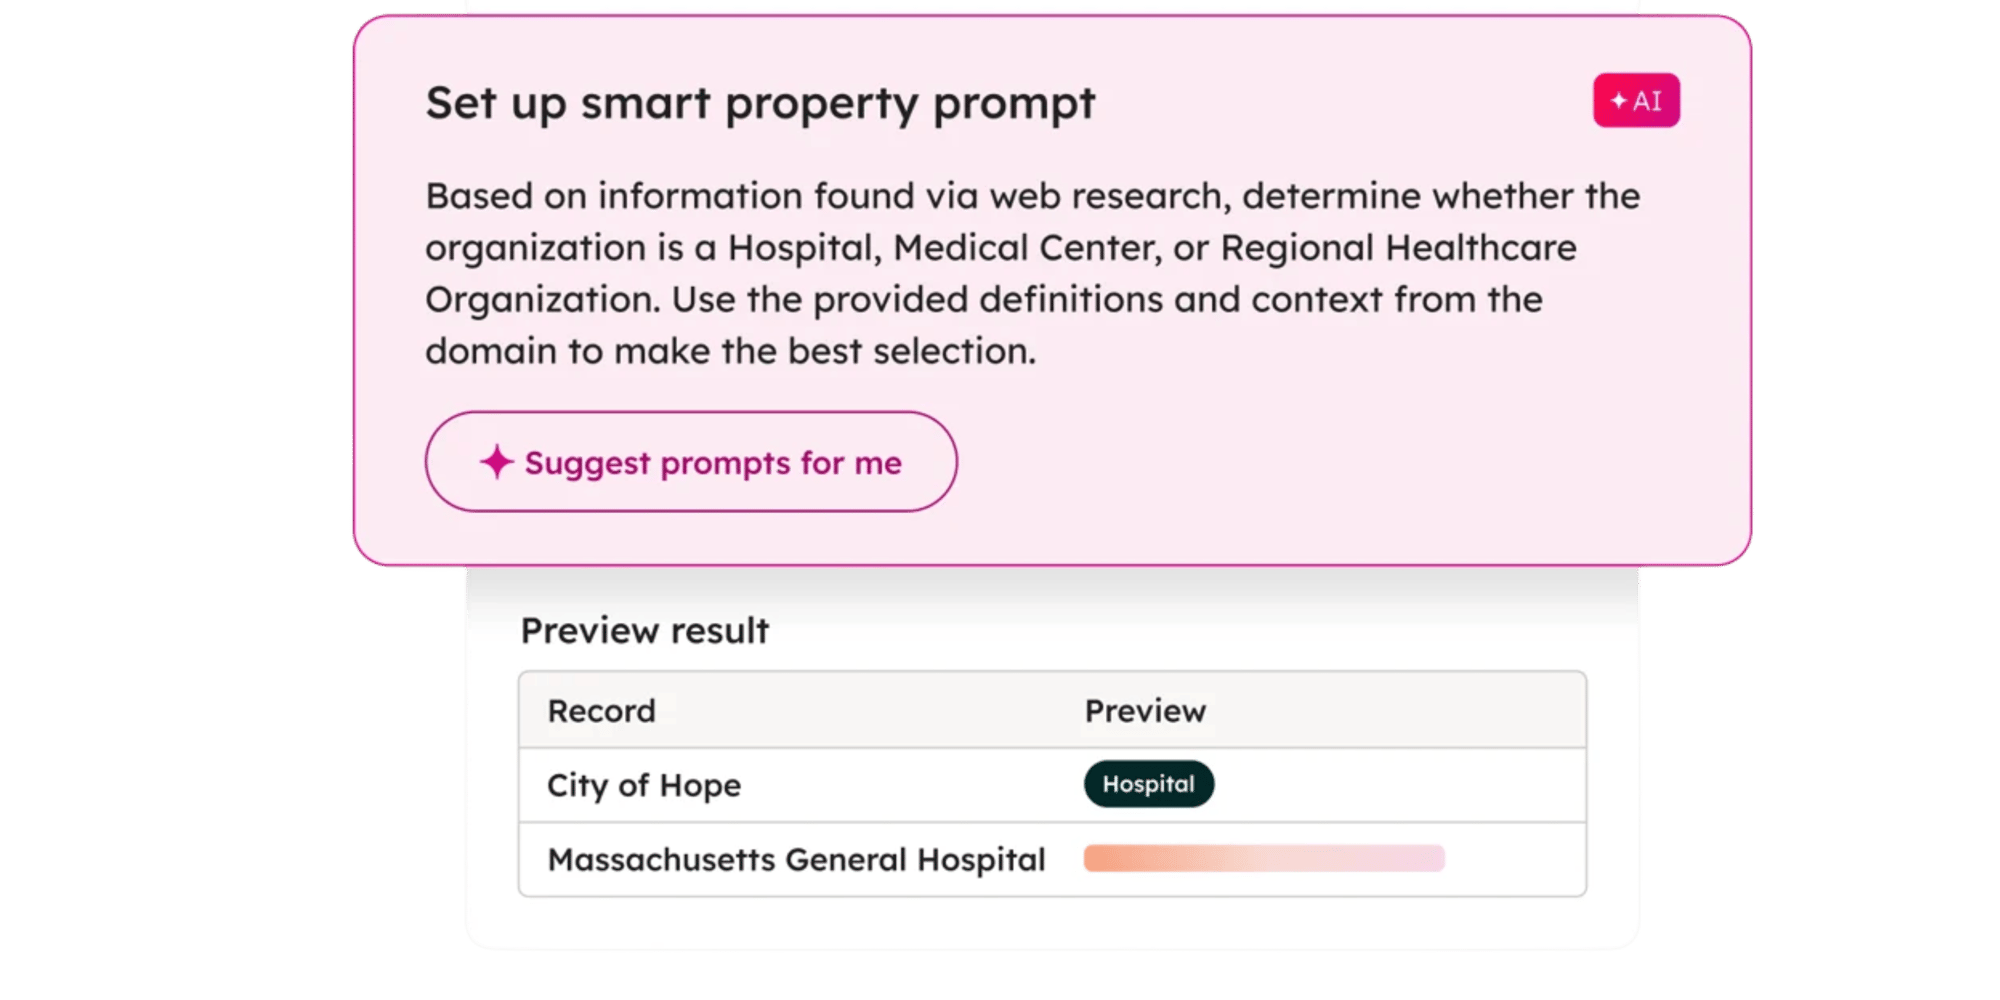2000x1000 pixels.
Task: Click the Record column header
Action: pos(602,711)
